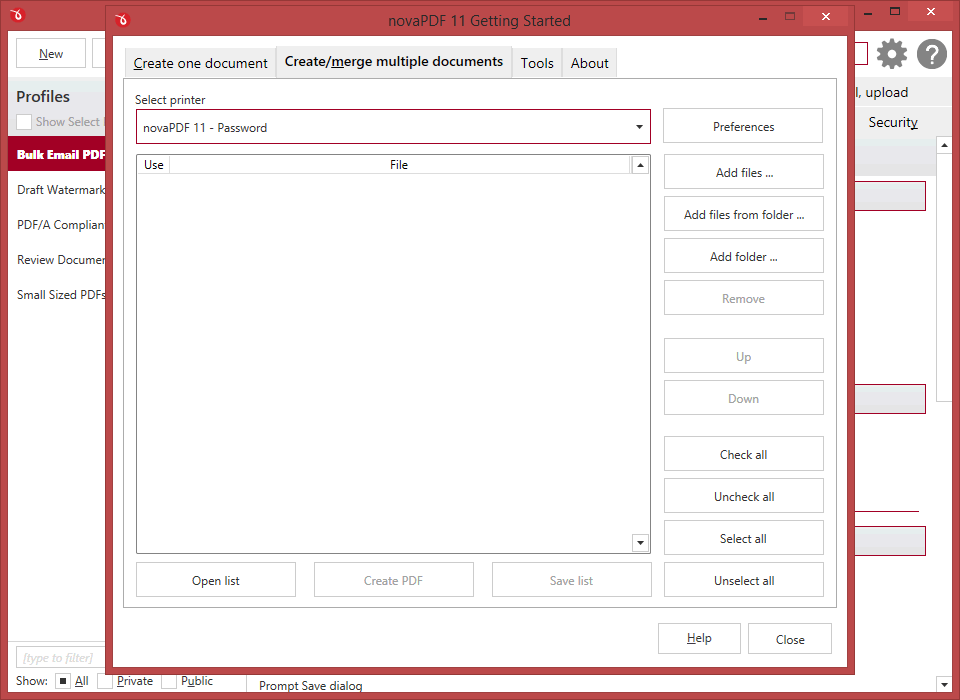Open Help from dialog footer

(699, 639)
